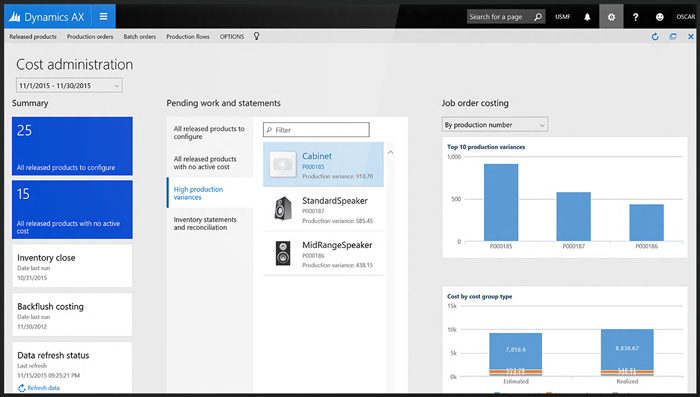This screenshot has width=700, height=397.
Task: Open the Production orders menu
Action: (90, 37)
